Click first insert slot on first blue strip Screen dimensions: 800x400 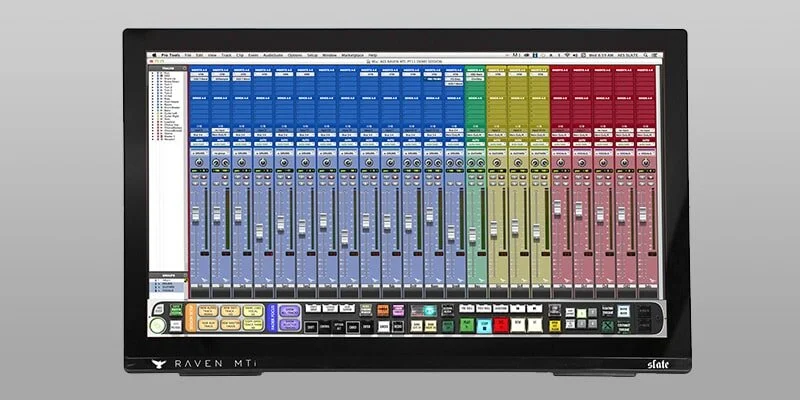tap(199, 74)
